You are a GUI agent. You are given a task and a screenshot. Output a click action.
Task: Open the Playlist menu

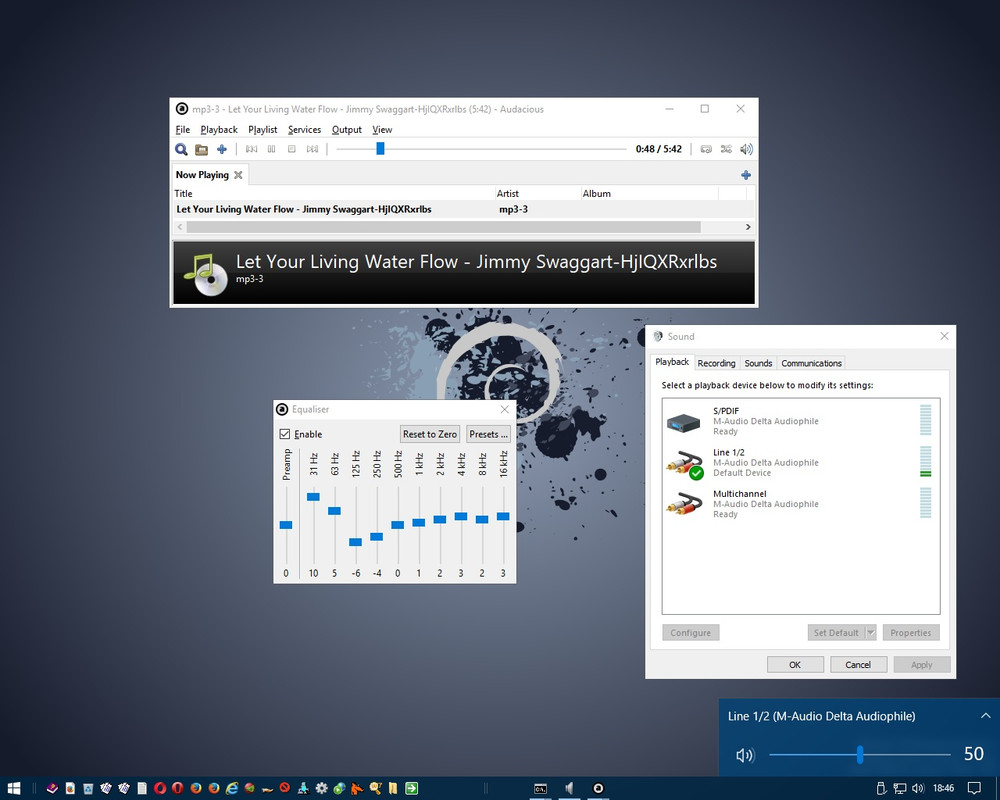[263, 130]
